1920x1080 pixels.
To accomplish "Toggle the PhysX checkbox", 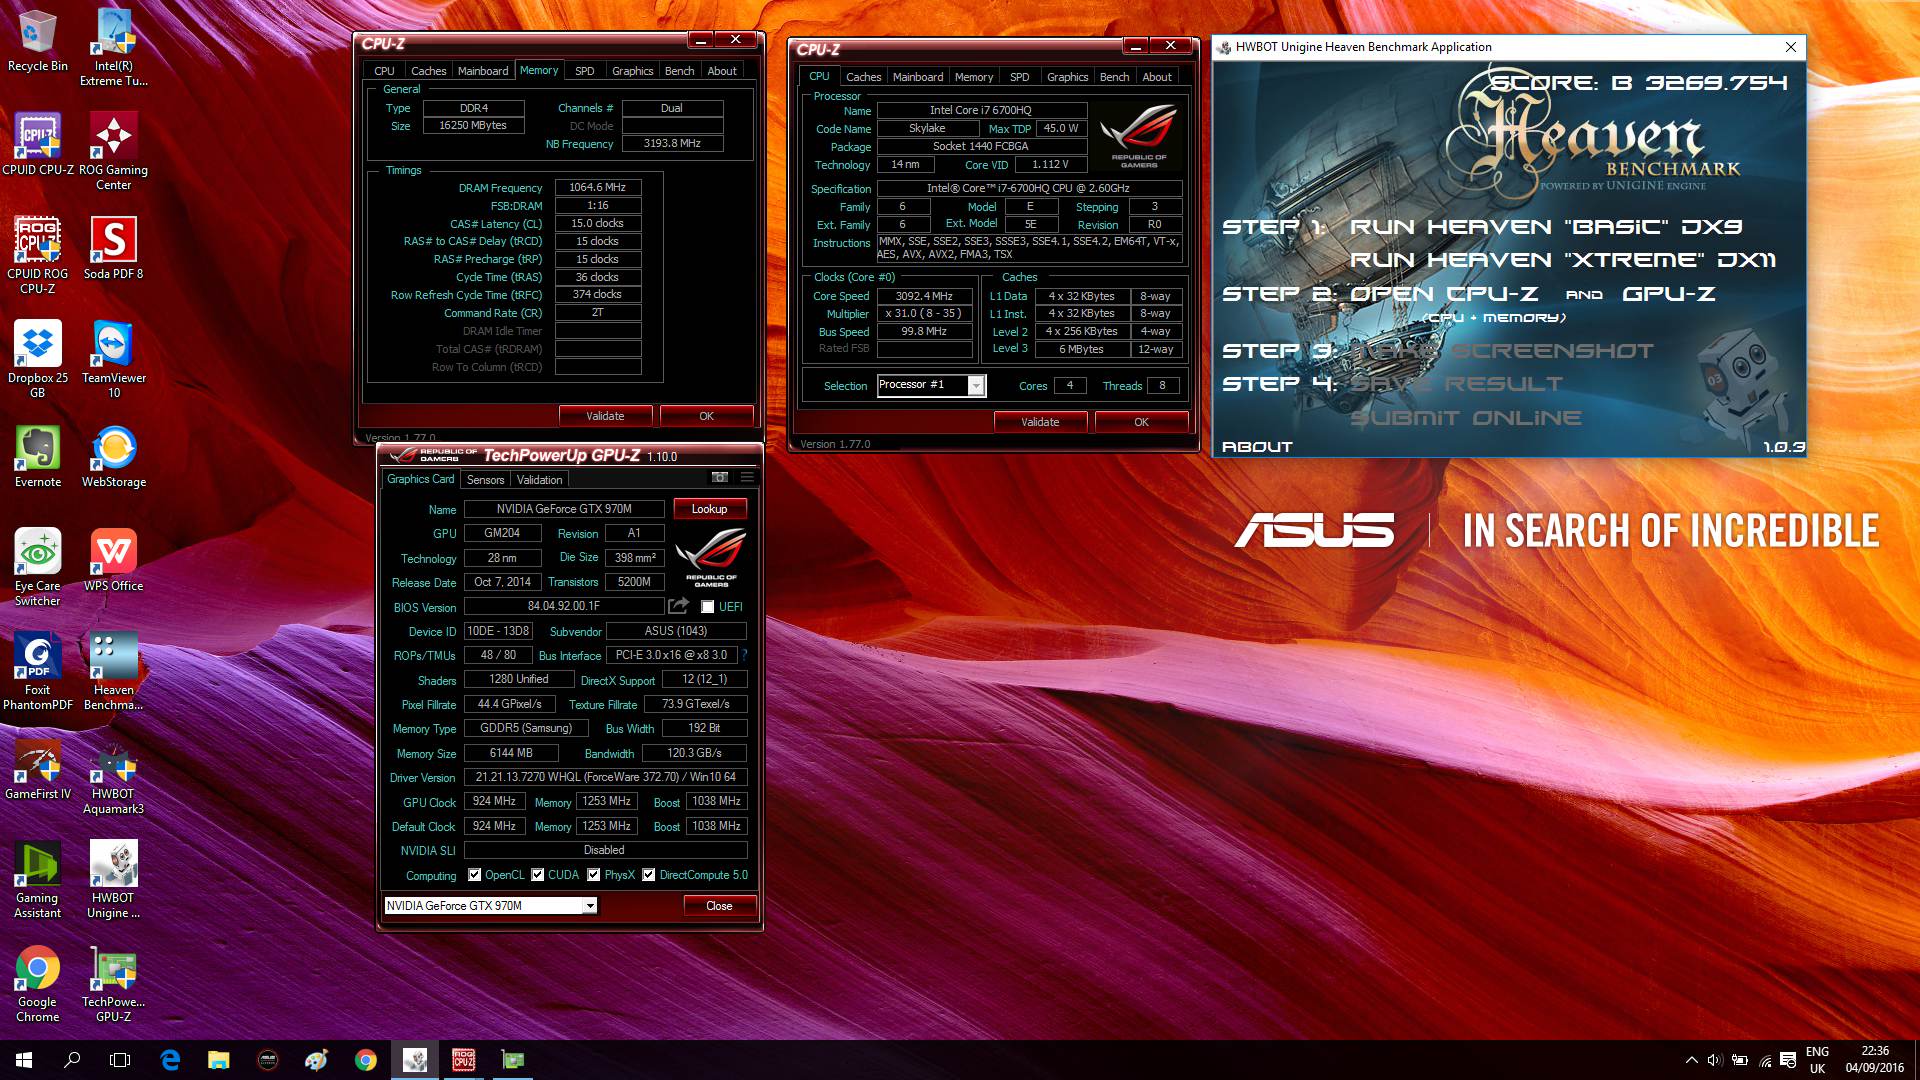I will tap(594, 875).
